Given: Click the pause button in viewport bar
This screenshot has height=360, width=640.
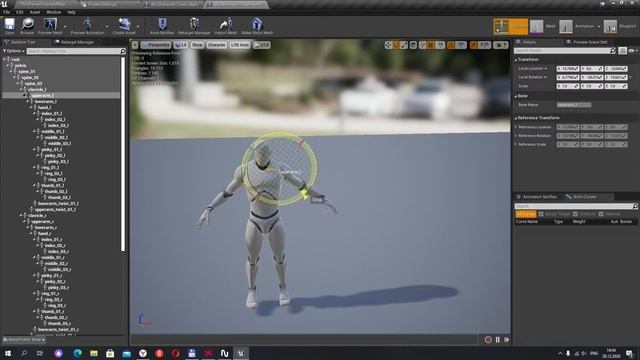Looking at the screenshot, I should 498,340.
